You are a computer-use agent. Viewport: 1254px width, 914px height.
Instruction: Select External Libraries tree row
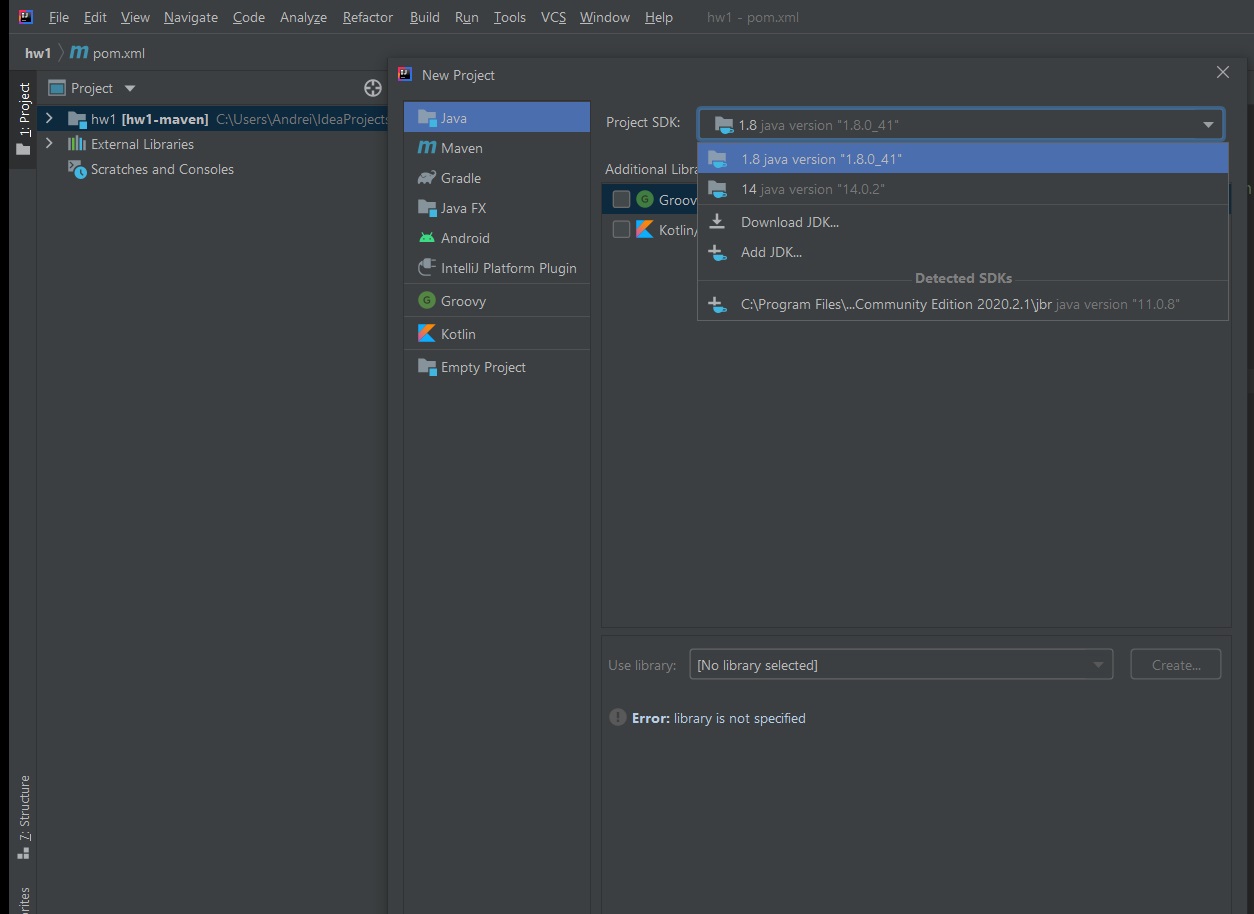pos(212,144)
